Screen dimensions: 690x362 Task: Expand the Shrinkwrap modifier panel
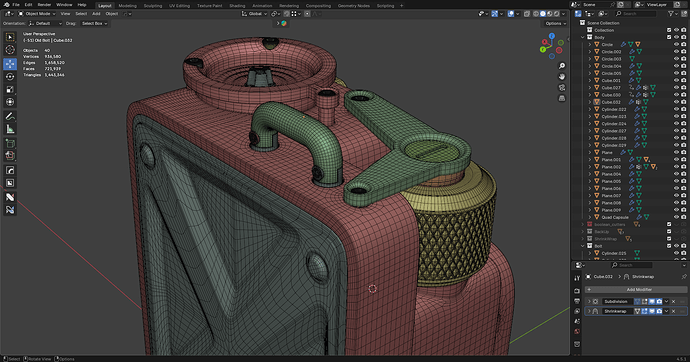pos(589,311)
